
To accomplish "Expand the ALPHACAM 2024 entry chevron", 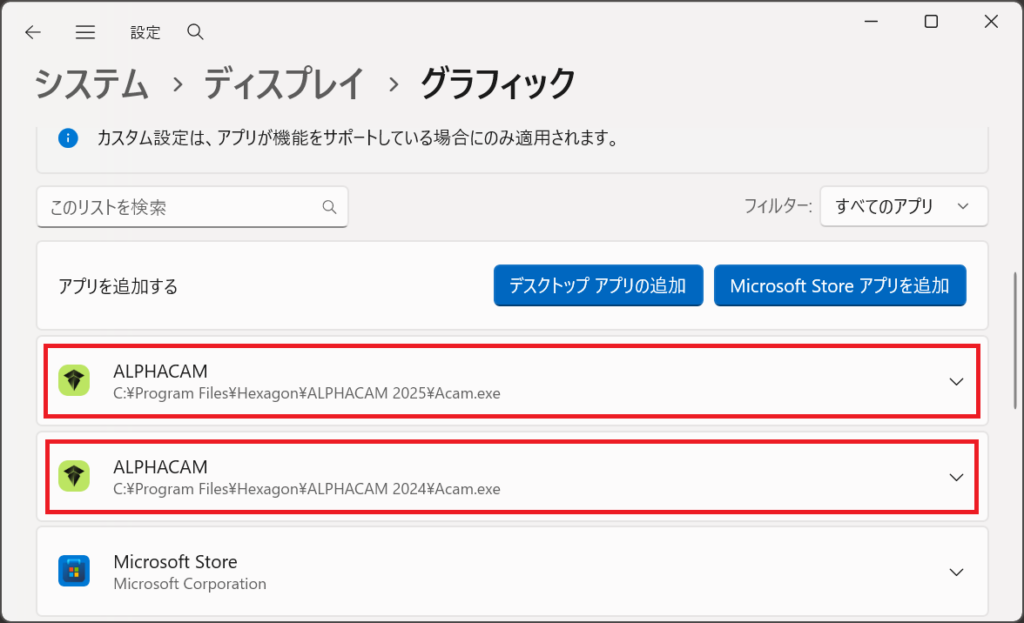I will click(x=956, y=477).
